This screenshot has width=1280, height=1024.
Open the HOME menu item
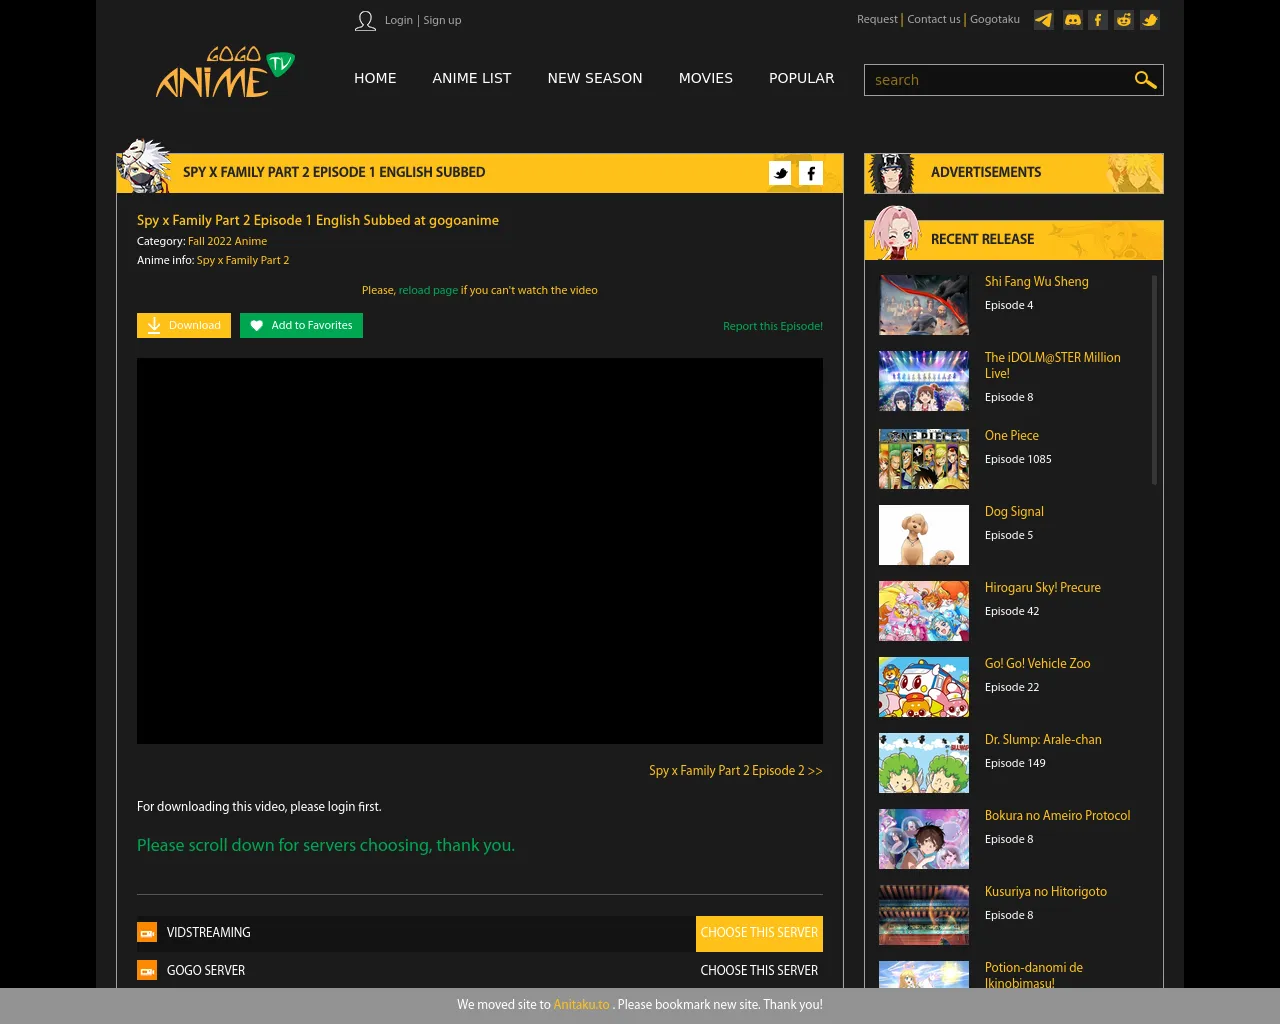[x=375, y=78]
